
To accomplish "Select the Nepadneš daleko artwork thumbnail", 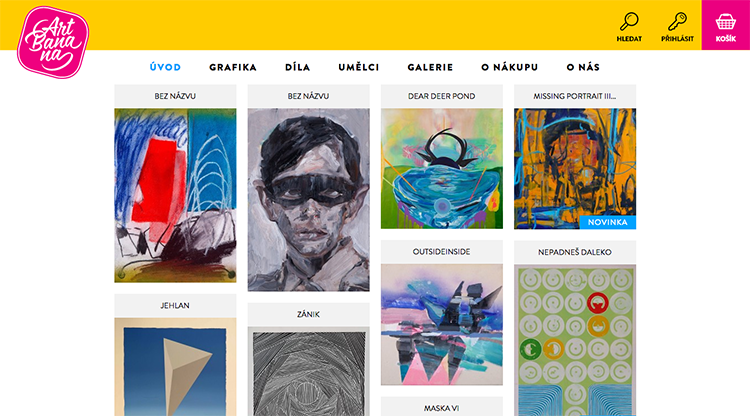I will click(575, 340).
